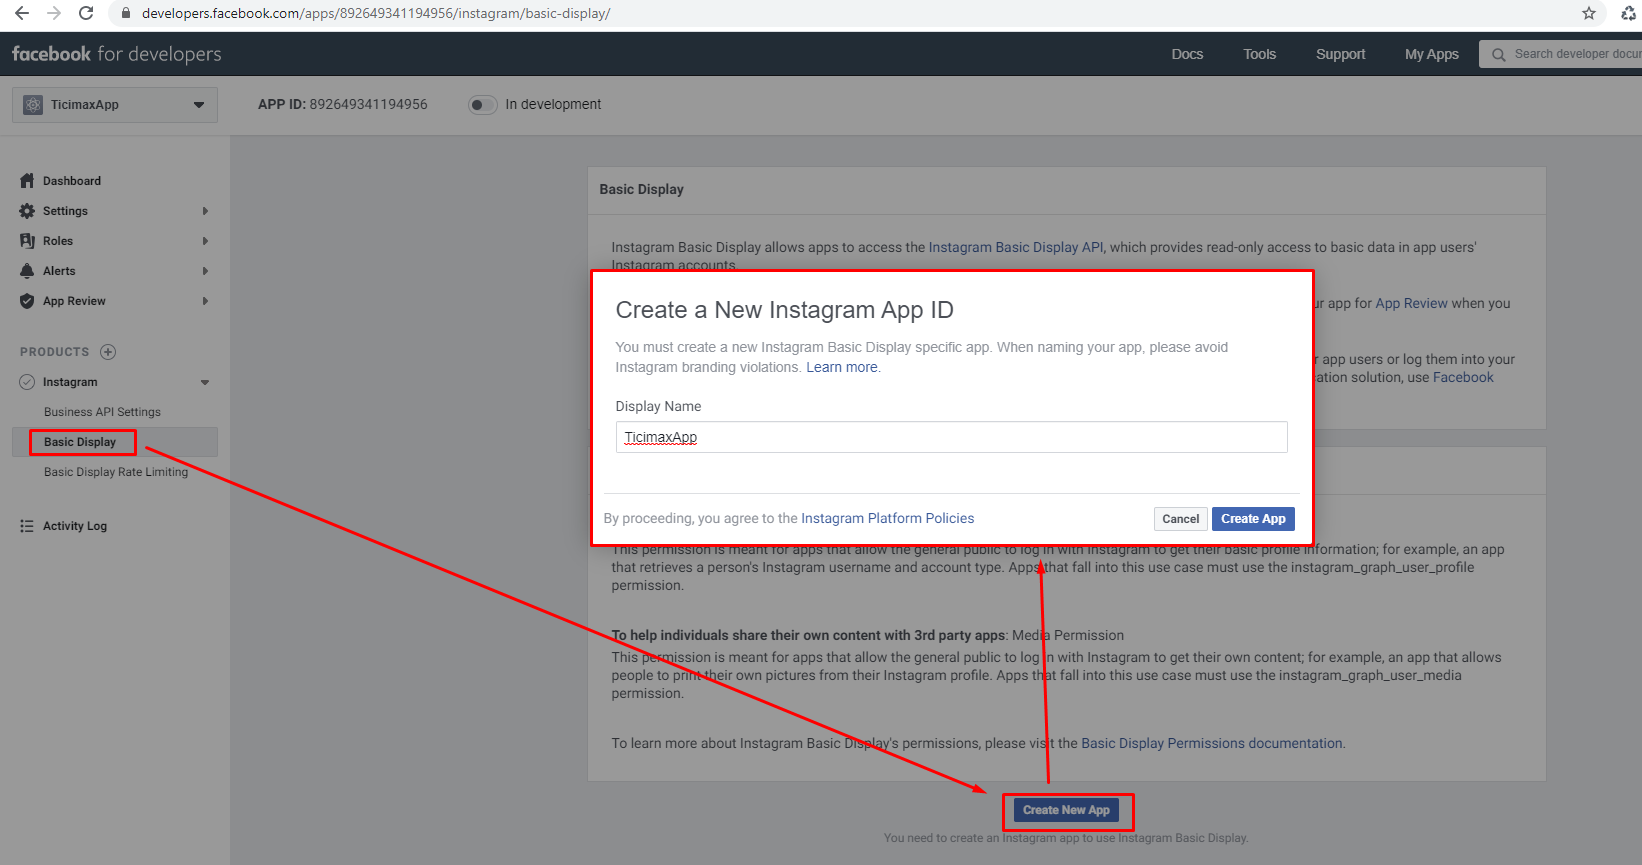Open the My Apps menu
Image resolution: width=1642 pixels, height=865 pixels.
point(1431,54)
